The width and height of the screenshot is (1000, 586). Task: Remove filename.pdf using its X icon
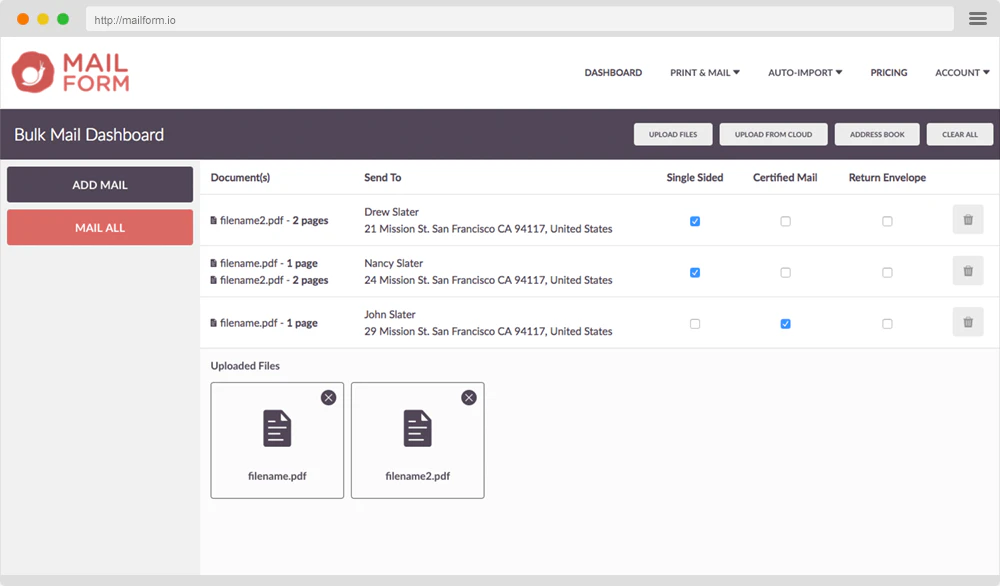click(x=328, y=397)
